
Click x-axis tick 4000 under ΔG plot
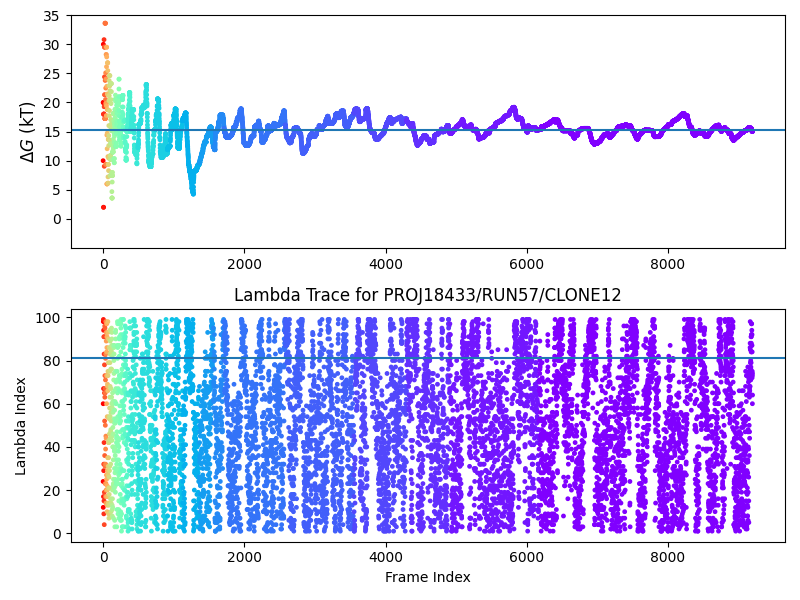386,264
